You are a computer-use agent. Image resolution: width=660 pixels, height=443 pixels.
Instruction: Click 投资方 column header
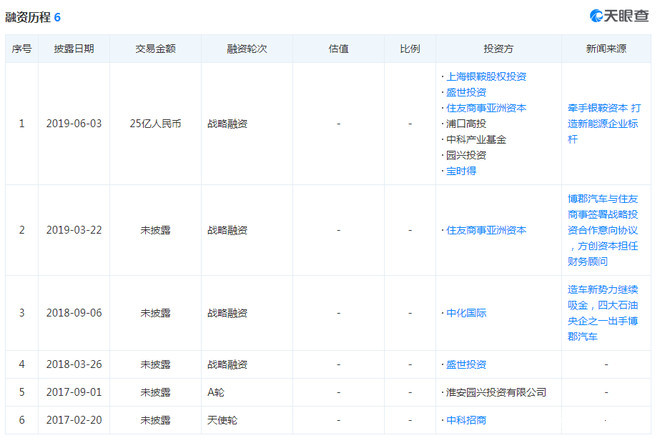pos(498,49)
